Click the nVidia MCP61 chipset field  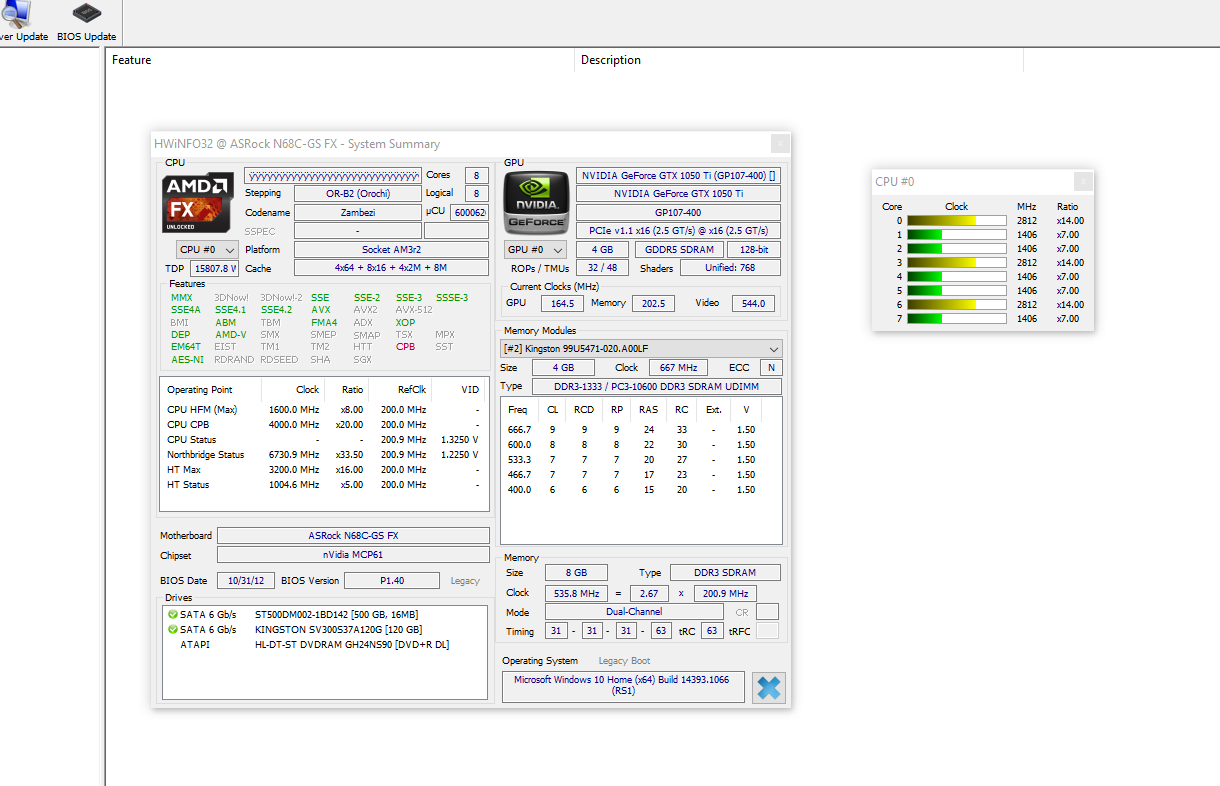(x=353, y=555)
